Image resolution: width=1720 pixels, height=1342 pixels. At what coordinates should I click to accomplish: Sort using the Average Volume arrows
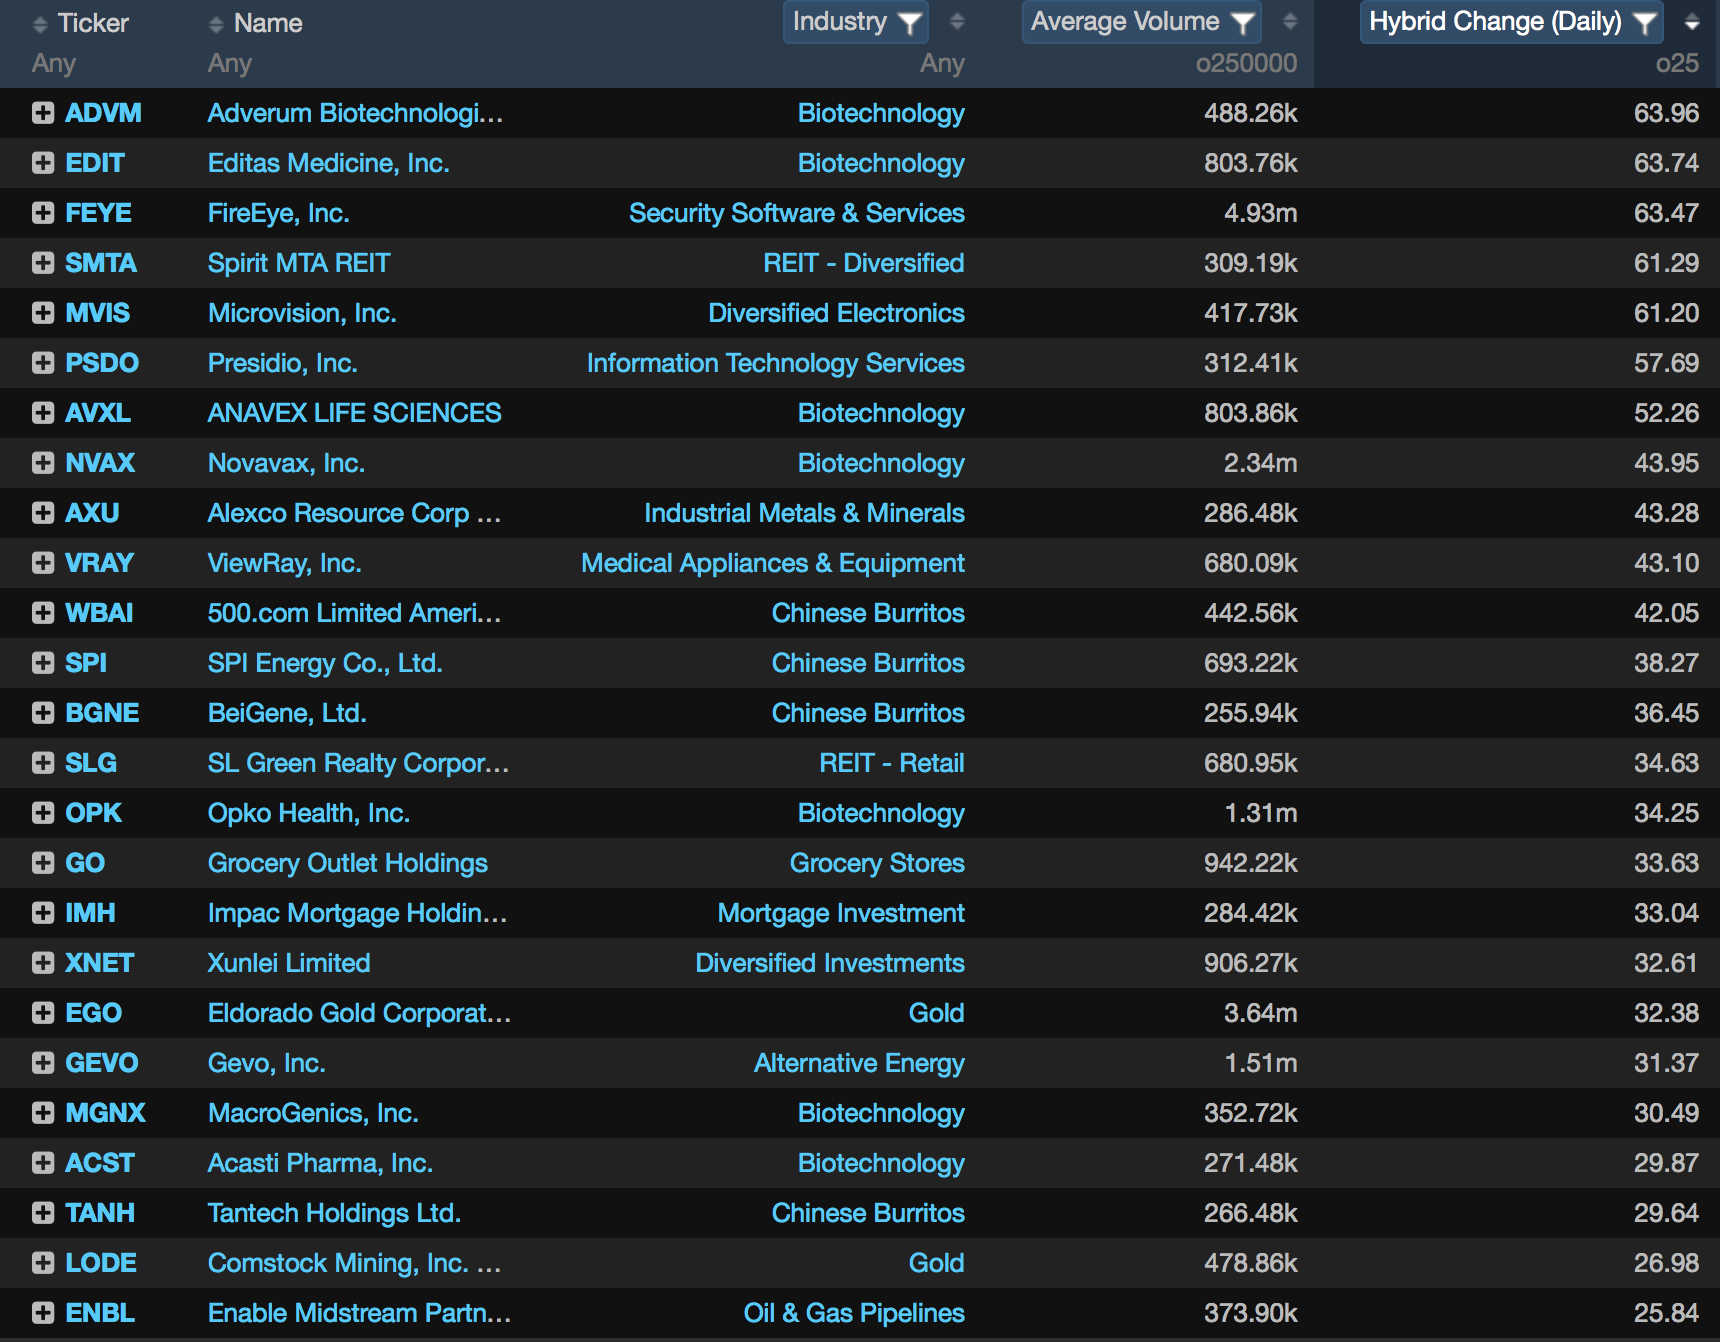pyautogui.click(x=1290, y=22)
